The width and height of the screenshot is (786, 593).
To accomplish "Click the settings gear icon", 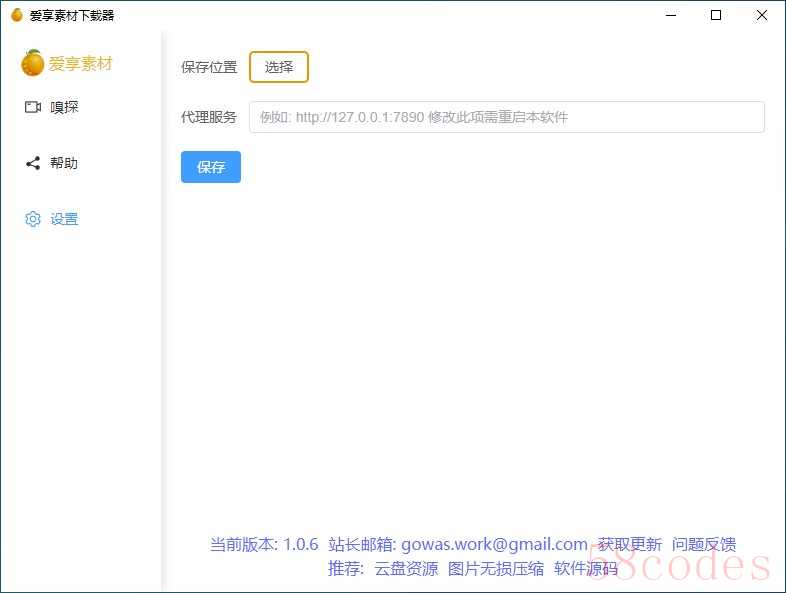I will pos(33,219).
